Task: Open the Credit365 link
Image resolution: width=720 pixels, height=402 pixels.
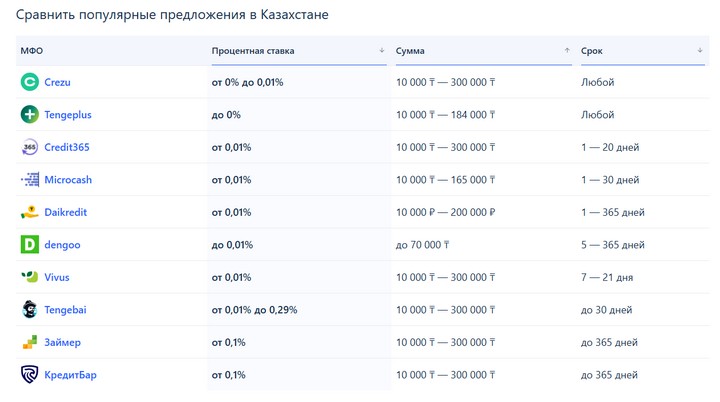Action: 67,147
